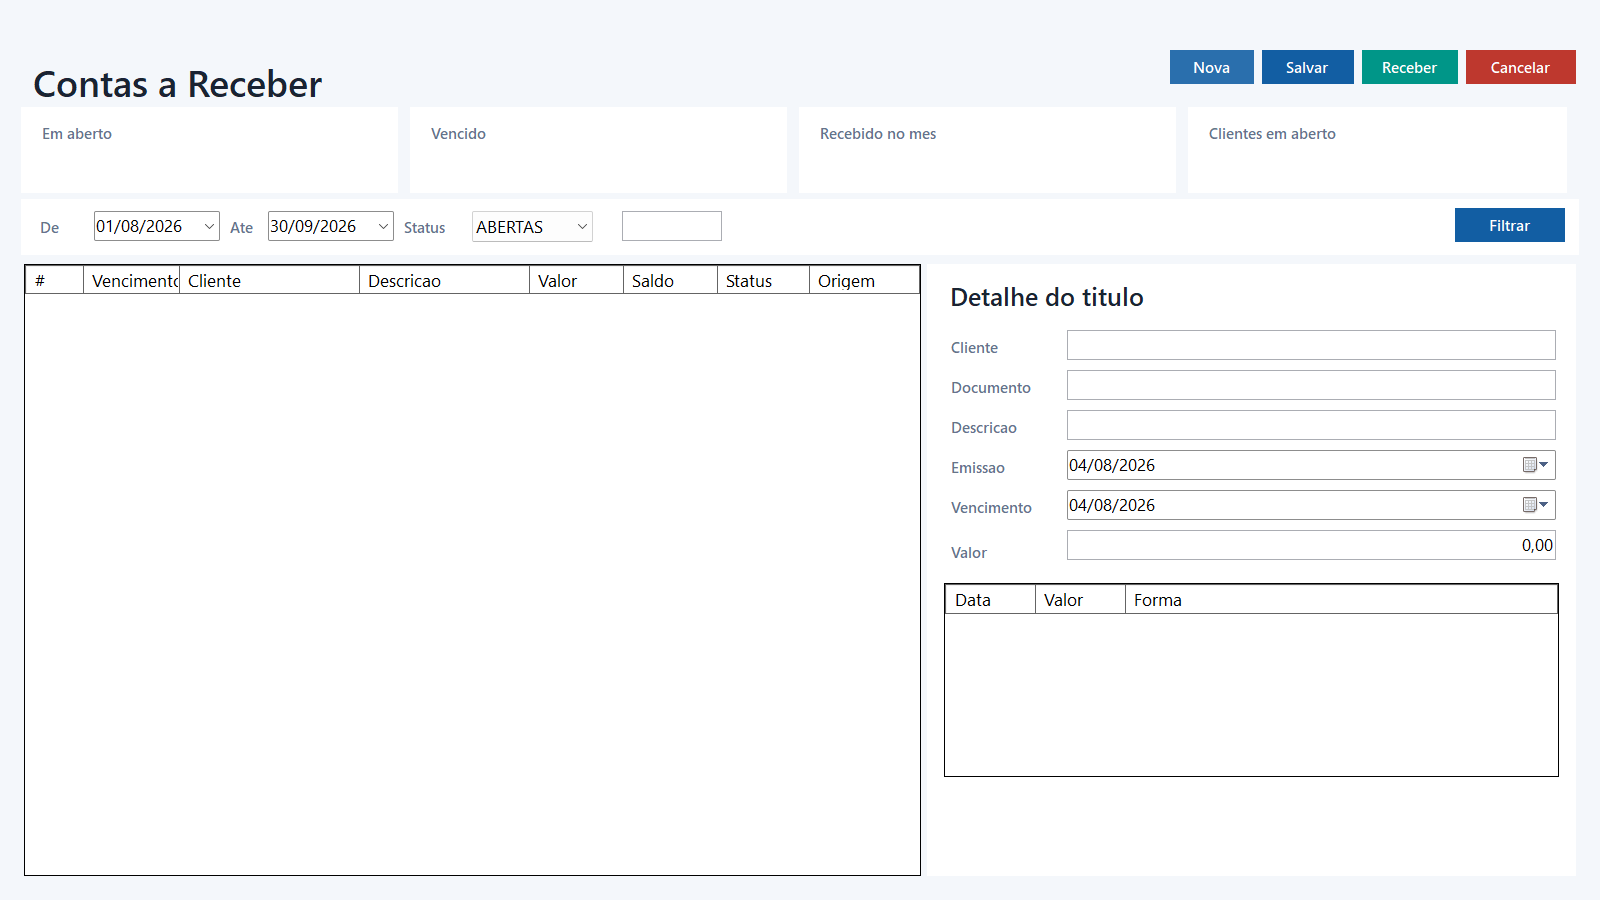1600x900 pixels.
Task: Sort by Saldo column header
Action: tap(671, 280)
